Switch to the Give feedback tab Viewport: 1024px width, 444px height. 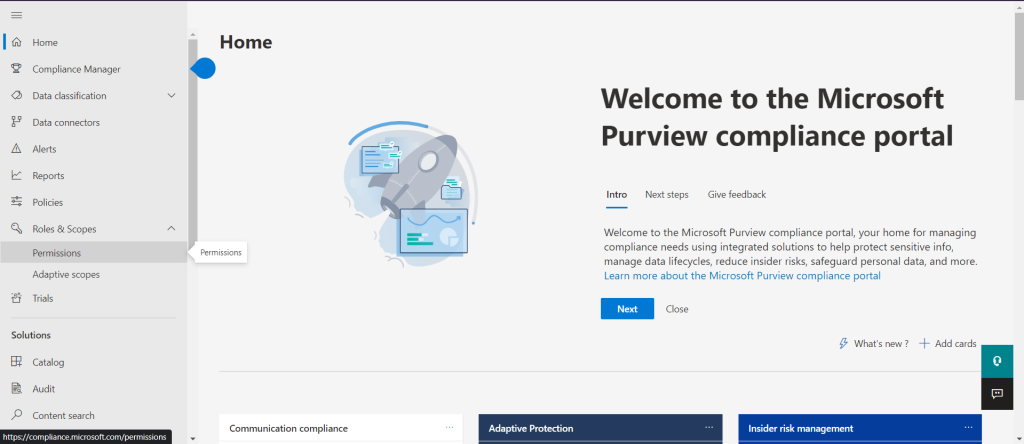click(x=737, y=195)
